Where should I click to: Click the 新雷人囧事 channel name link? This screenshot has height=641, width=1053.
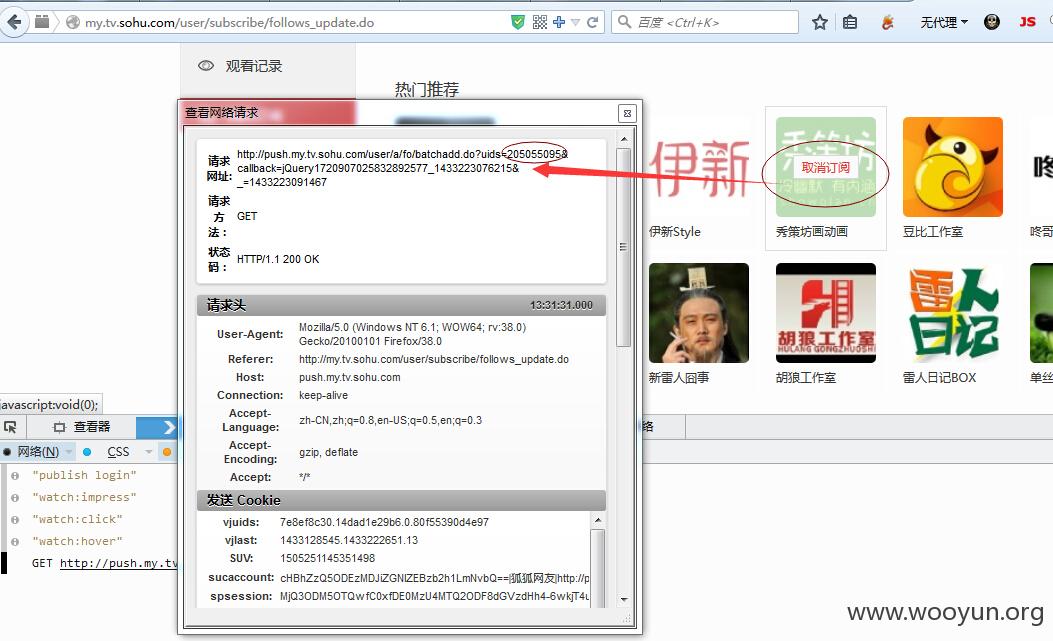(679, 378)
